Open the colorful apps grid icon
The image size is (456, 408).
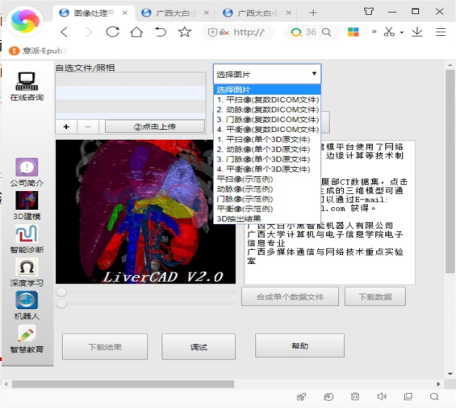pyautogui.click(x=353, y=32)
